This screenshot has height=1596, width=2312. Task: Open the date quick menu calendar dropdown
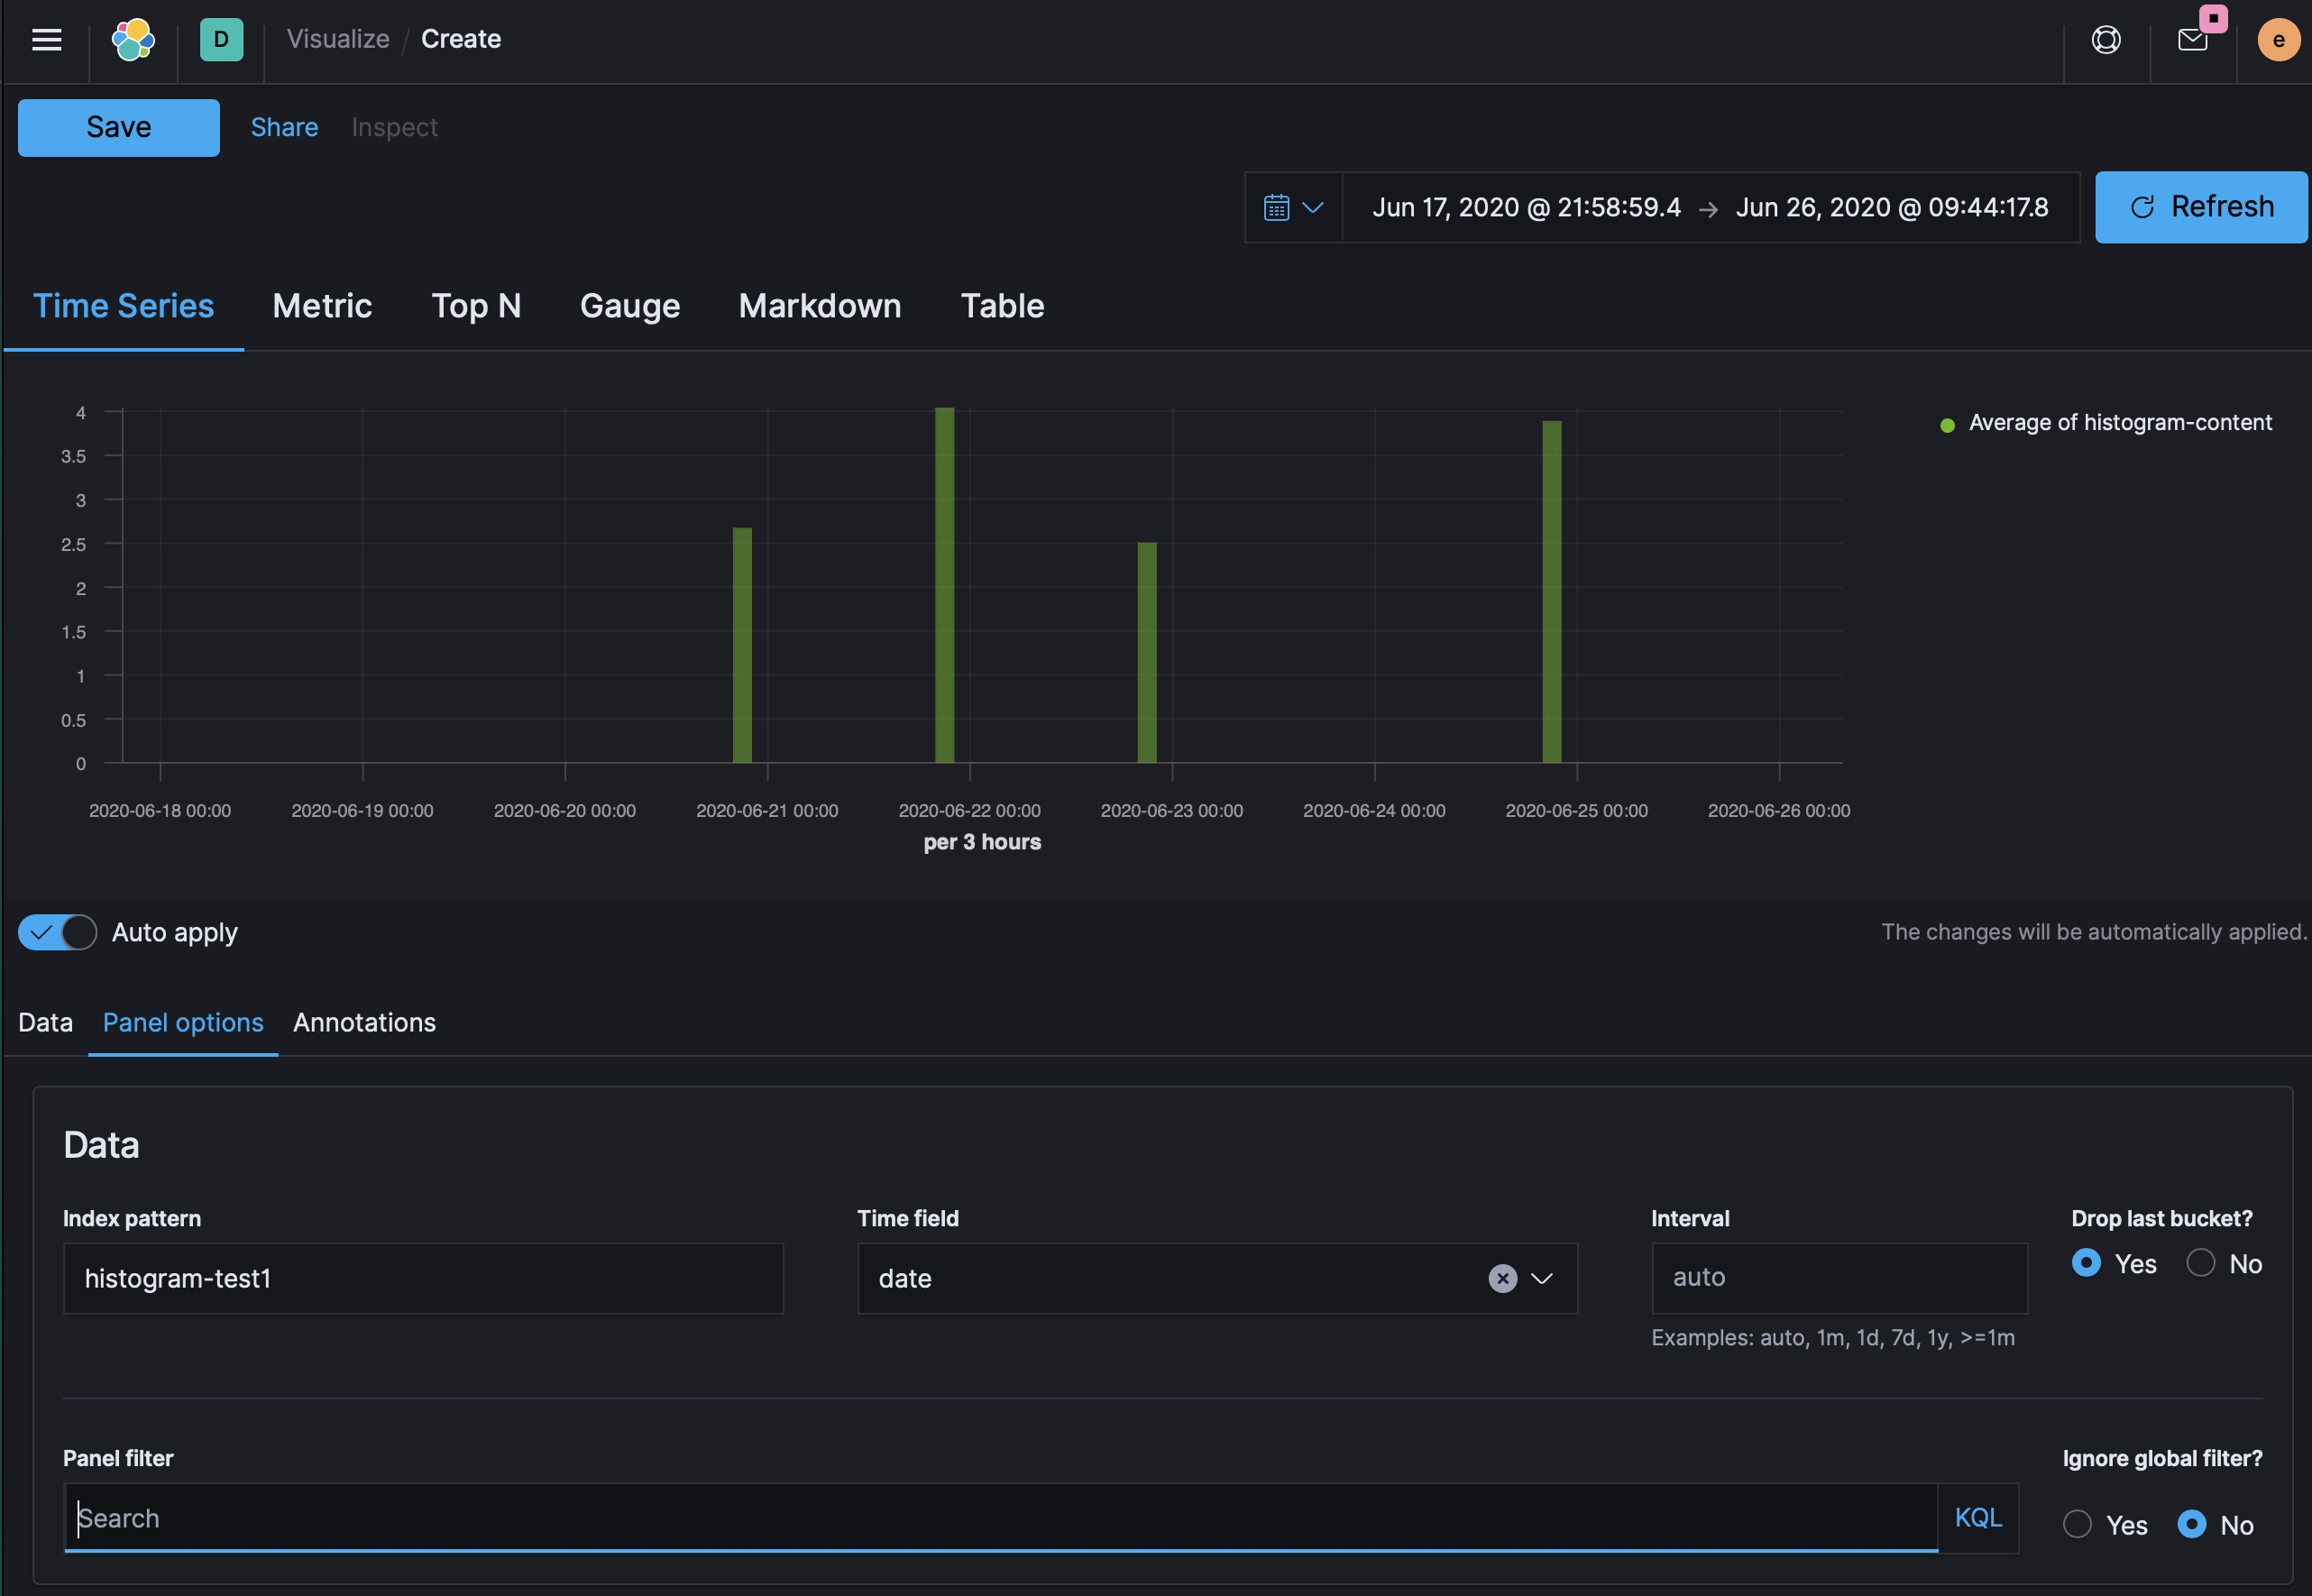pos(1294,207)
